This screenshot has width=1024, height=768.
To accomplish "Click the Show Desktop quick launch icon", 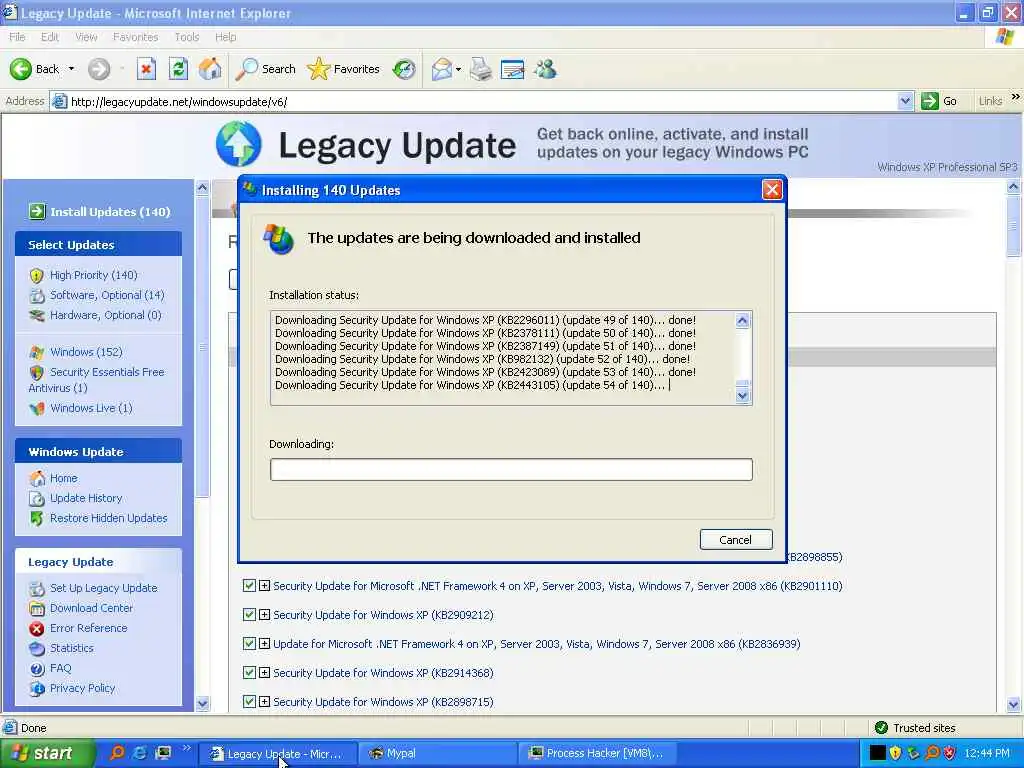I will point(163,753).
